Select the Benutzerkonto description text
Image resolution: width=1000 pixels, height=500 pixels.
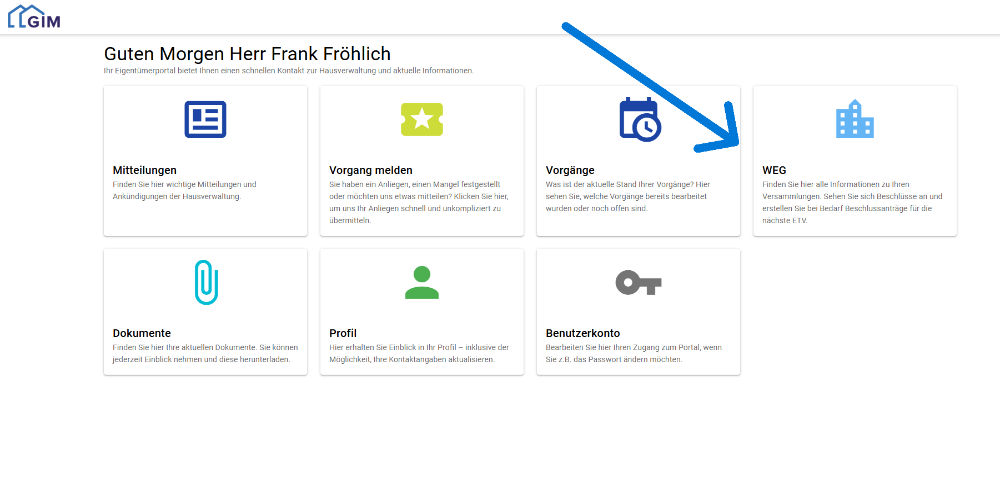point(634,353)
